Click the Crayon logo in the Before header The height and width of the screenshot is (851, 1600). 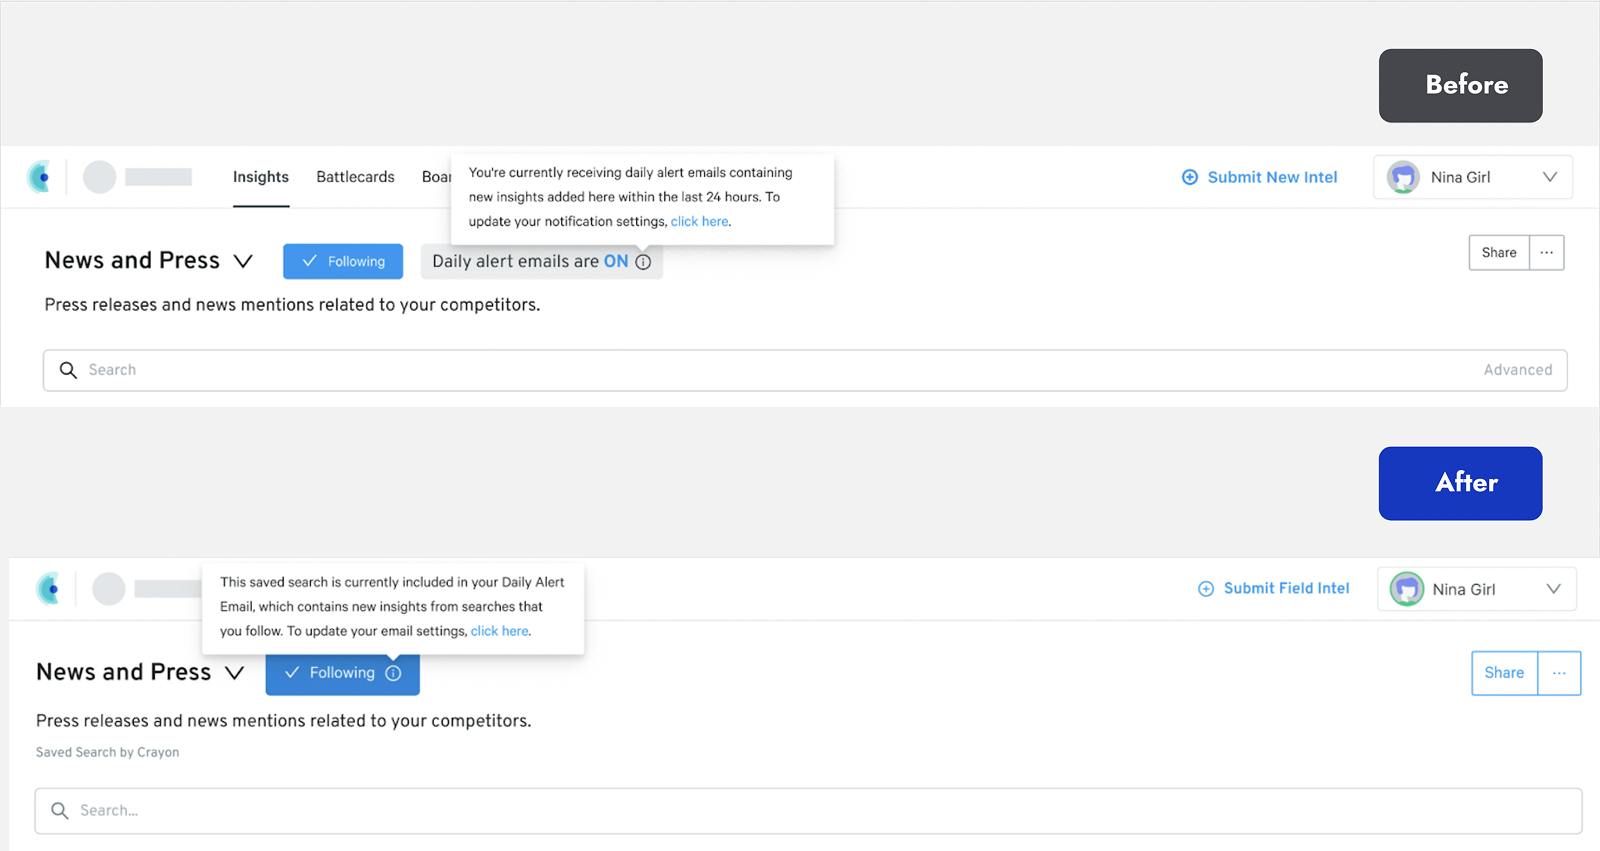tap(40, 177)
